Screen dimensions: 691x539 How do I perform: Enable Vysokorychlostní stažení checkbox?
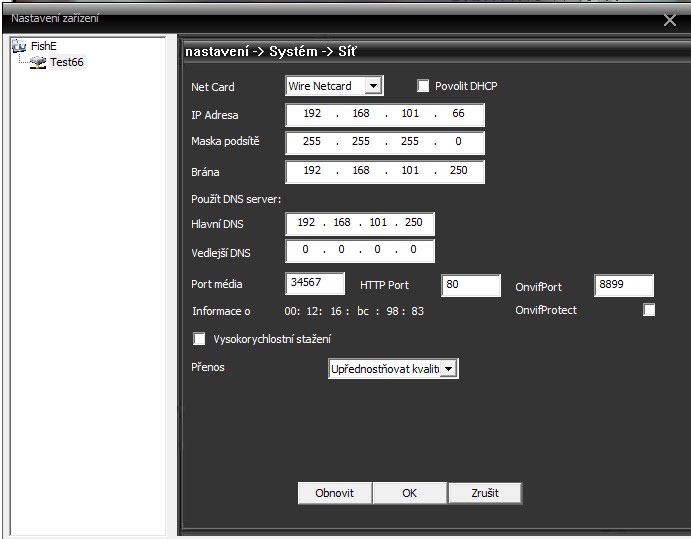pos(199,338)
